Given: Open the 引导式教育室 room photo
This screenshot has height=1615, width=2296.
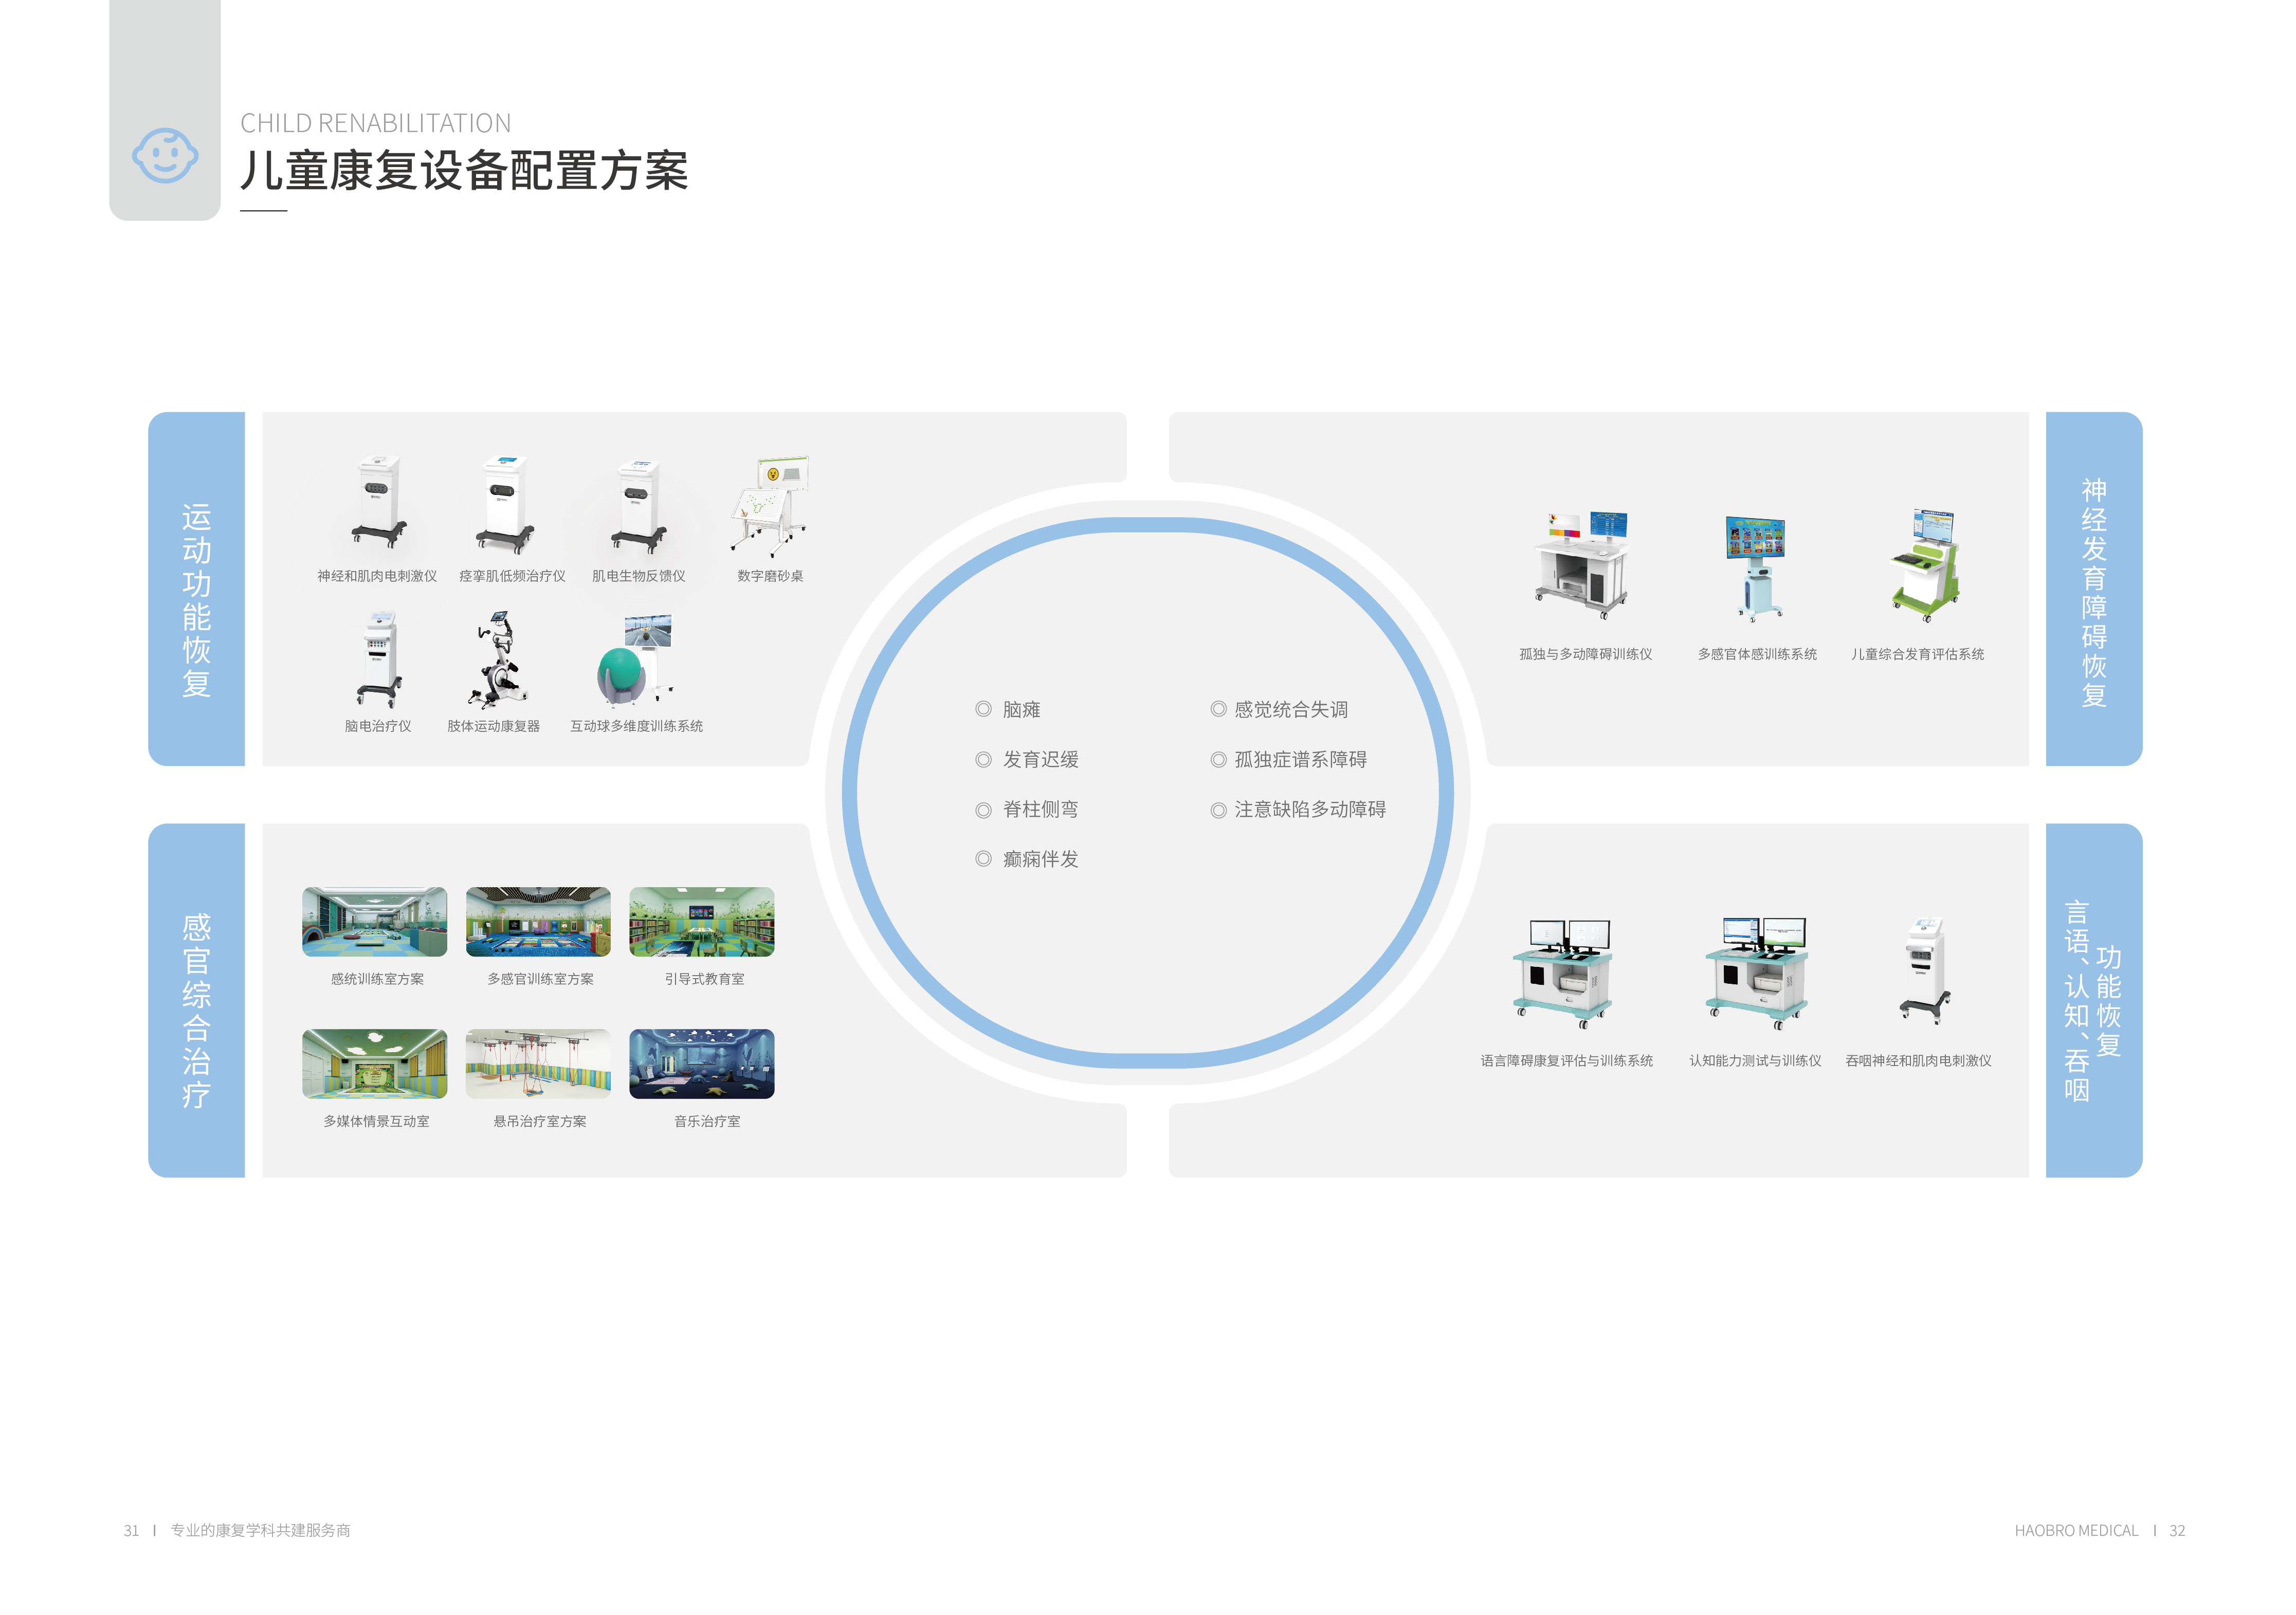Looking at the screenshot, I should tap(702, 921).
